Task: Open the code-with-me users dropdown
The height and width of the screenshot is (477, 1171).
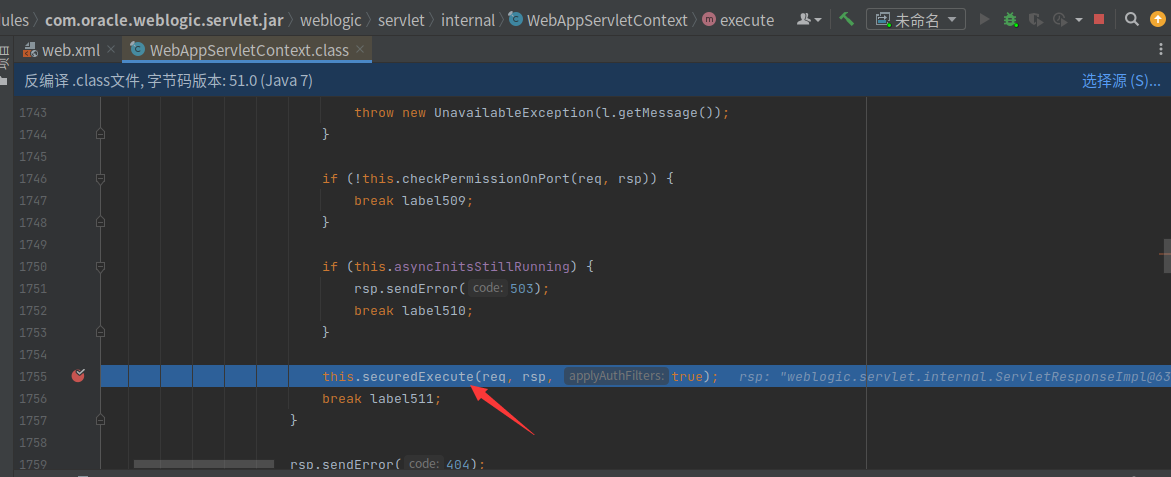Action: pos(810,19)
